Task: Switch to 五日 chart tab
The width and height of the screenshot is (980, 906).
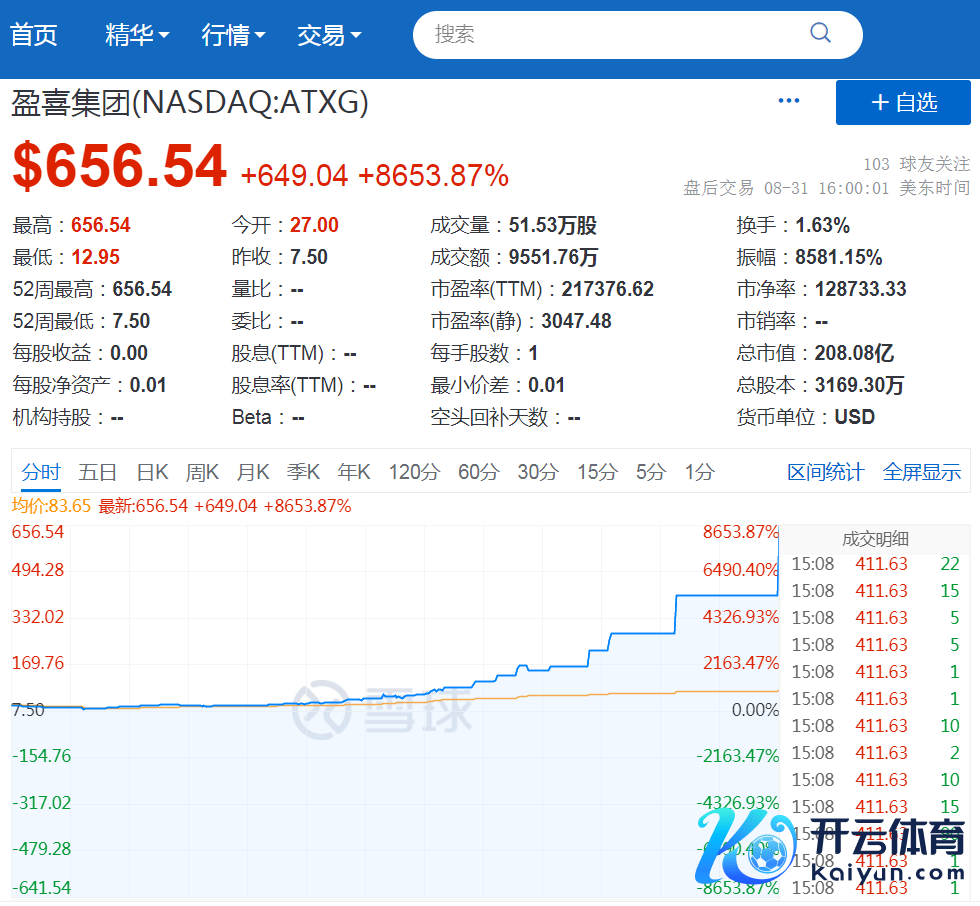Action: click(97, 472)
